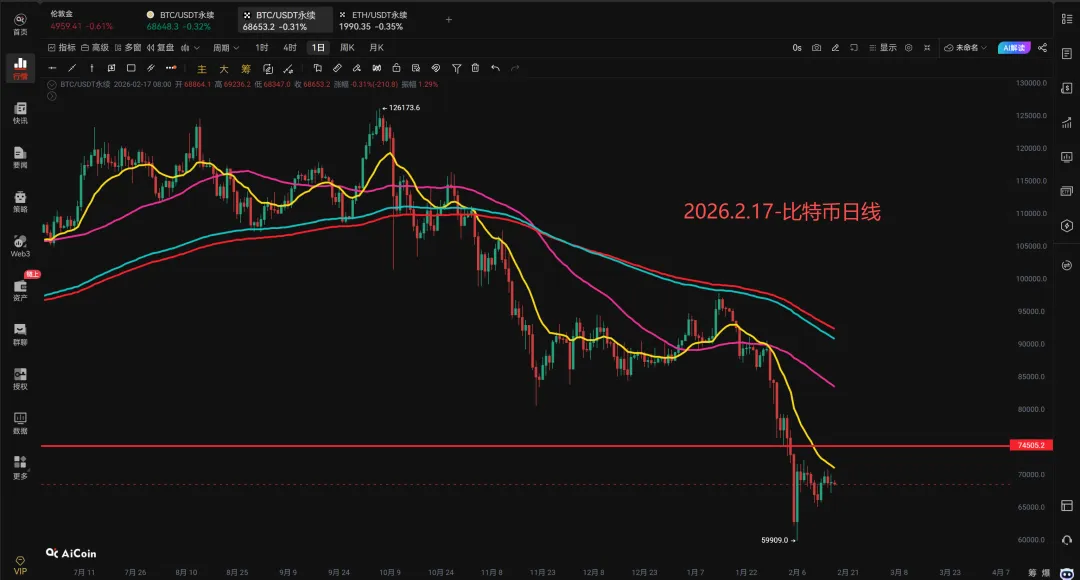Switch to the 月K monthly timeframe

(377, 48)
